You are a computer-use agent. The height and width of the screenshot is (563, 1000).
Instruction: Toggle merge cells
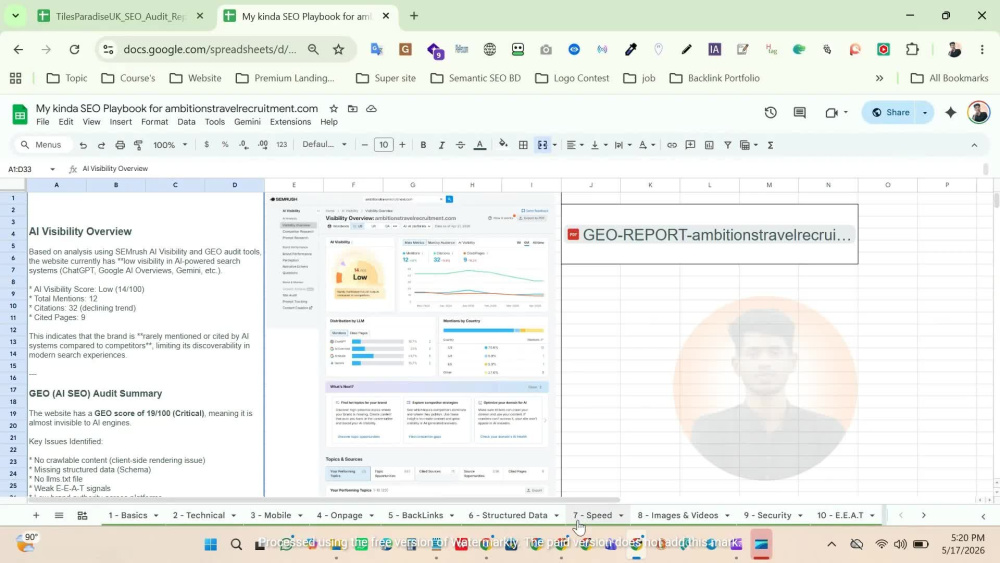pyautogui.click(x=542, y=145)
